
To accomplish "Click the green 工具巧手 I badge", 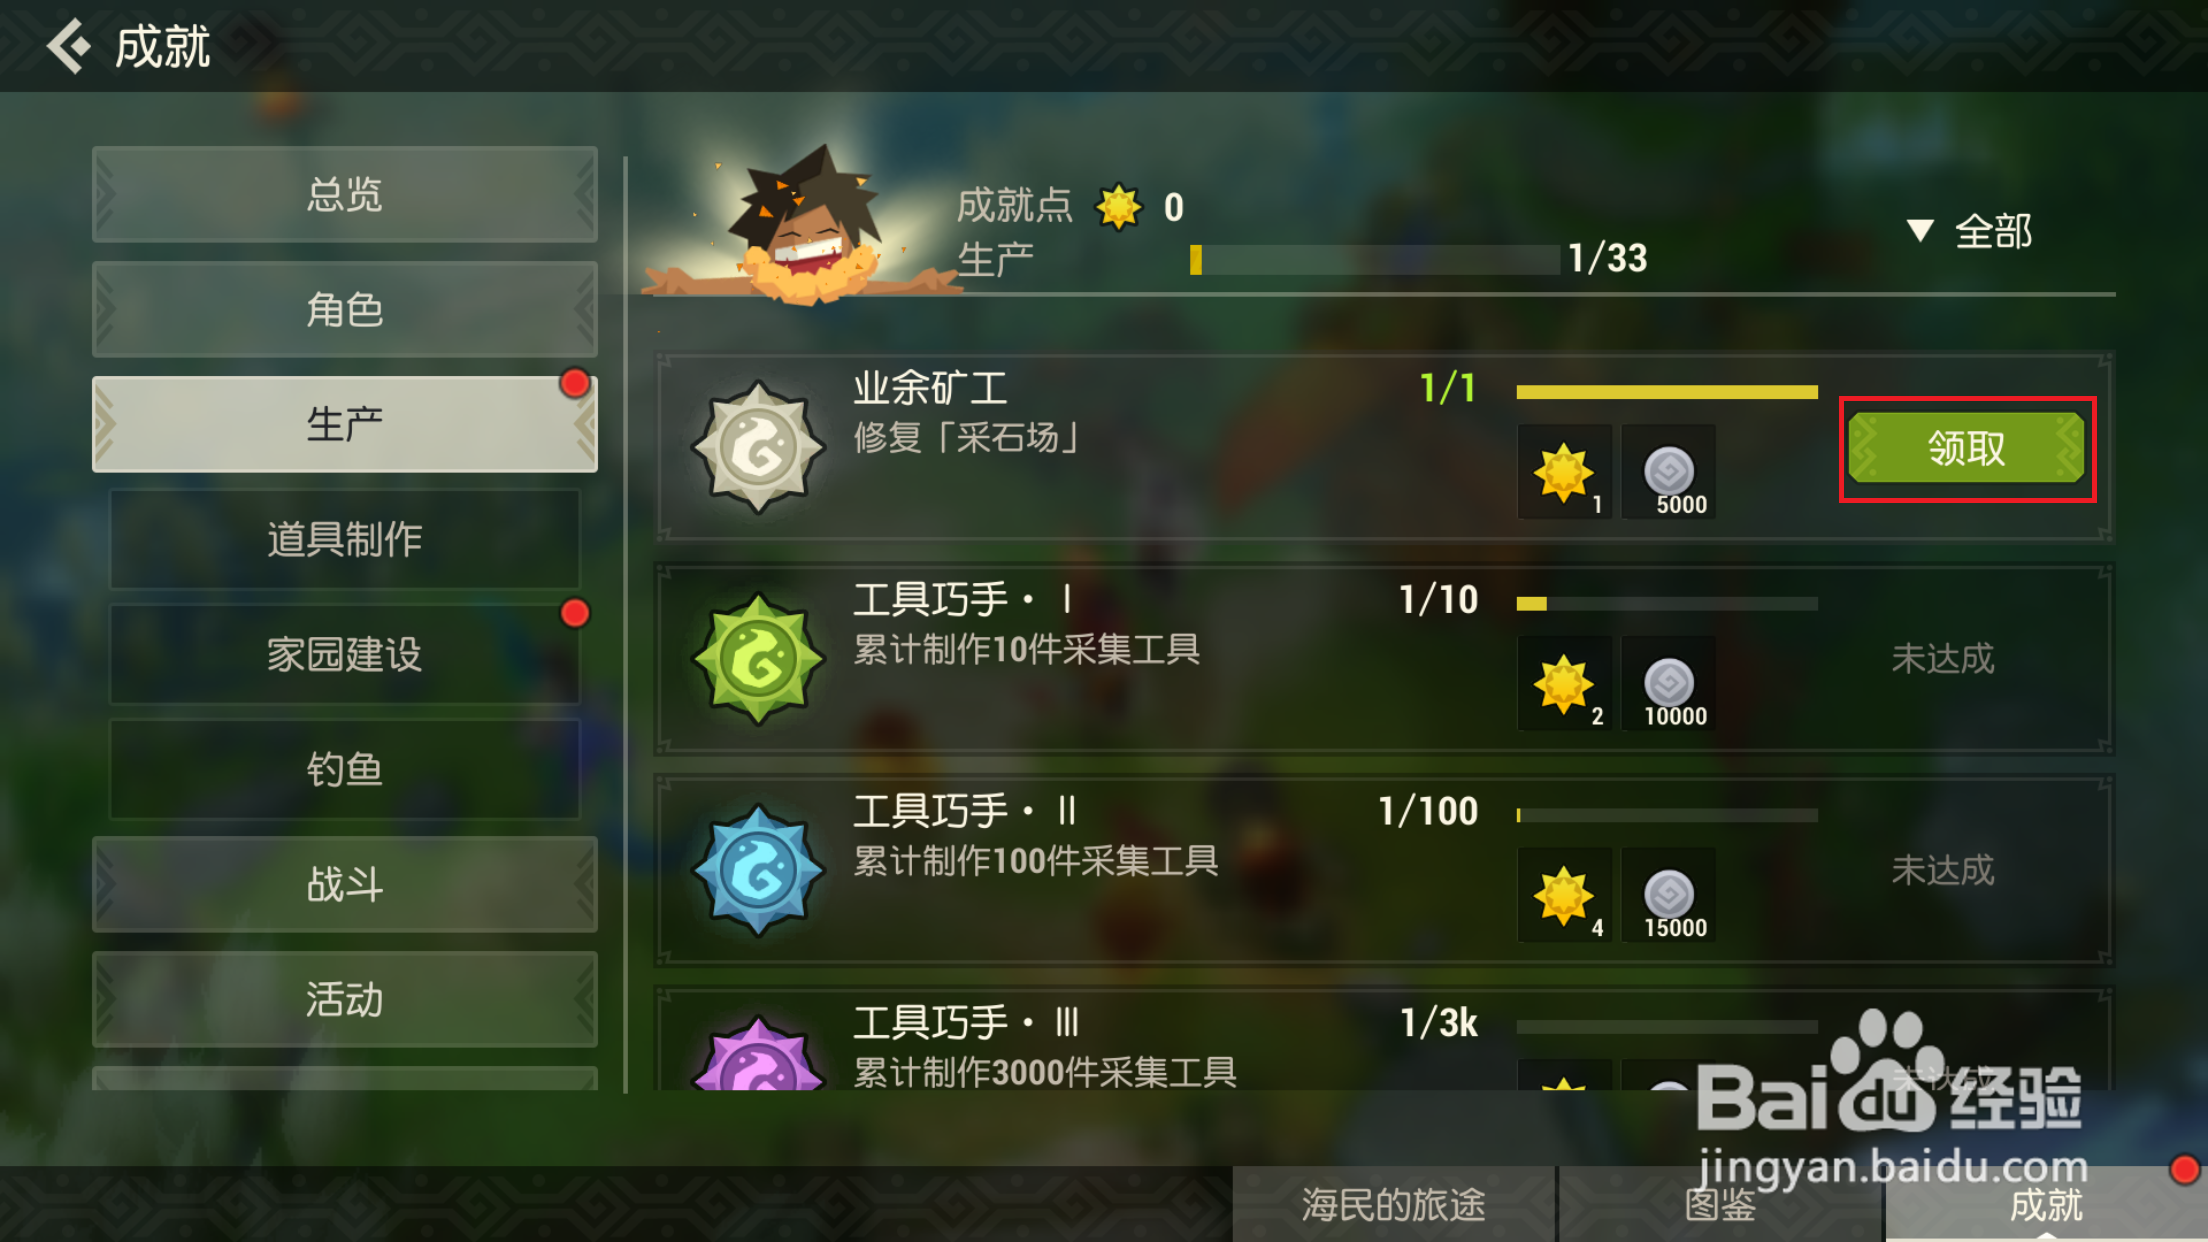I will tap(758, 659).
